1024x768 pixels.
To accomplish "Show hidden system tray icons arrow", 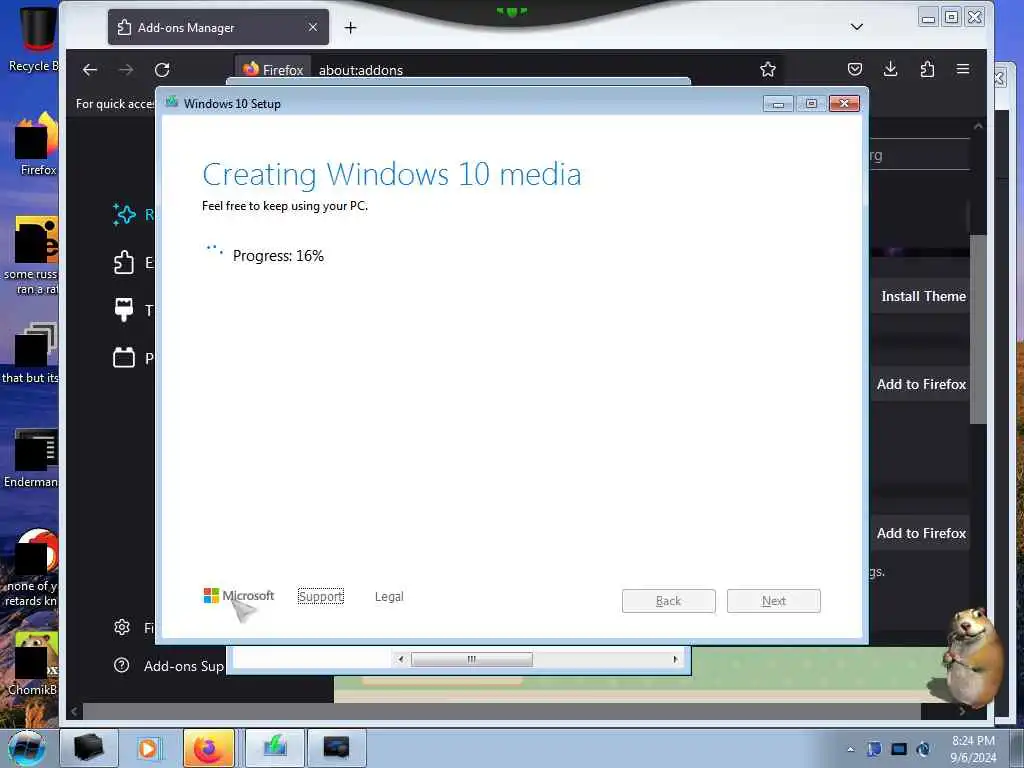I will (850, 749).
